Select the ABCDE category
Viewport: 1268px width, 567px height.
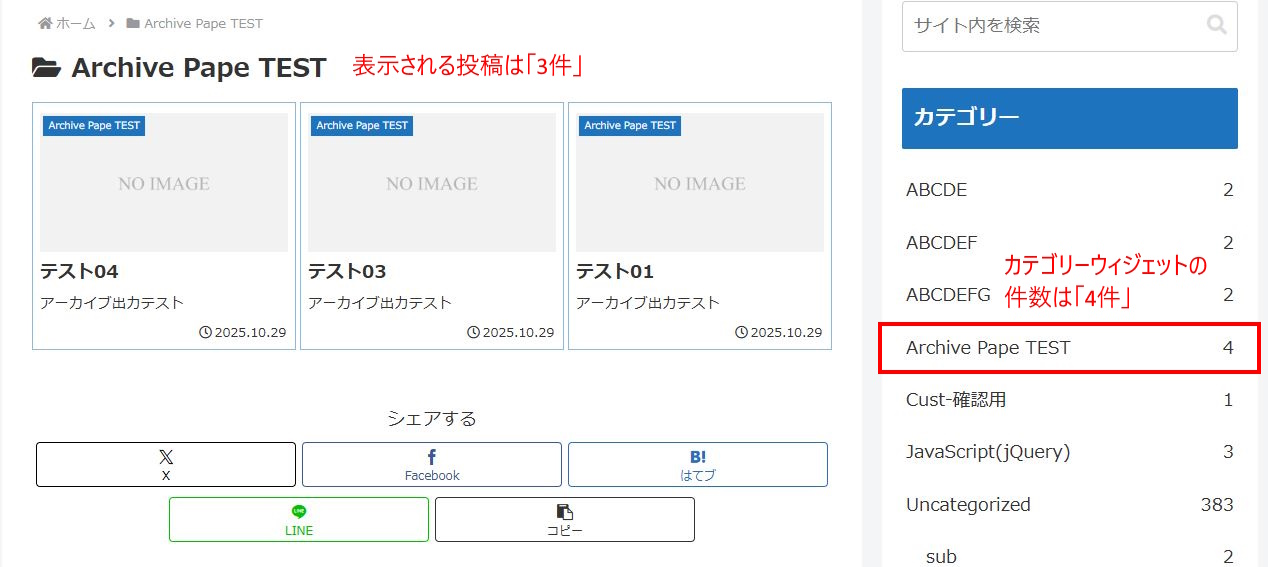(937, 190)
